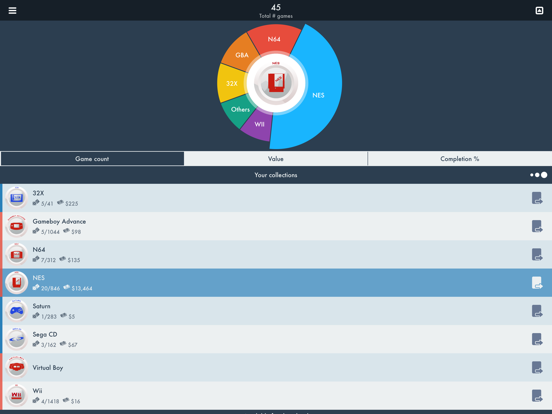Select the N64 slice of the chart
The image size is (552, 414).
click(274, 39)
